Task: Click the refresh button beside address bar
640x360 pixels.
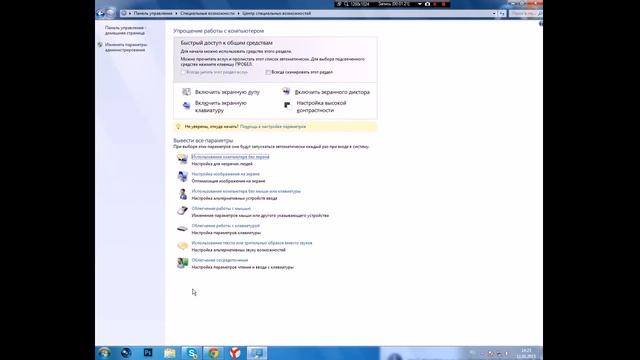Action: (502, 13)
